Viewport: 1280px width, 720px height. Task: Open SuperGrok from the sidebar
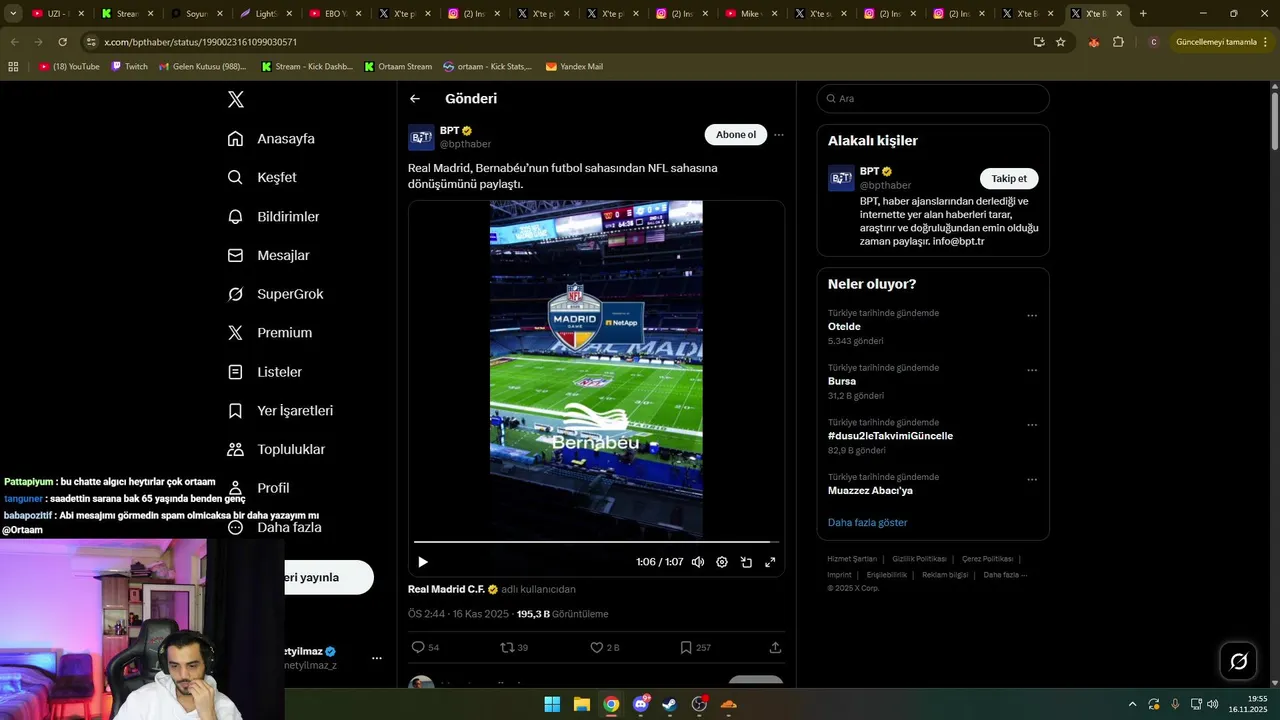click(275, 294)
